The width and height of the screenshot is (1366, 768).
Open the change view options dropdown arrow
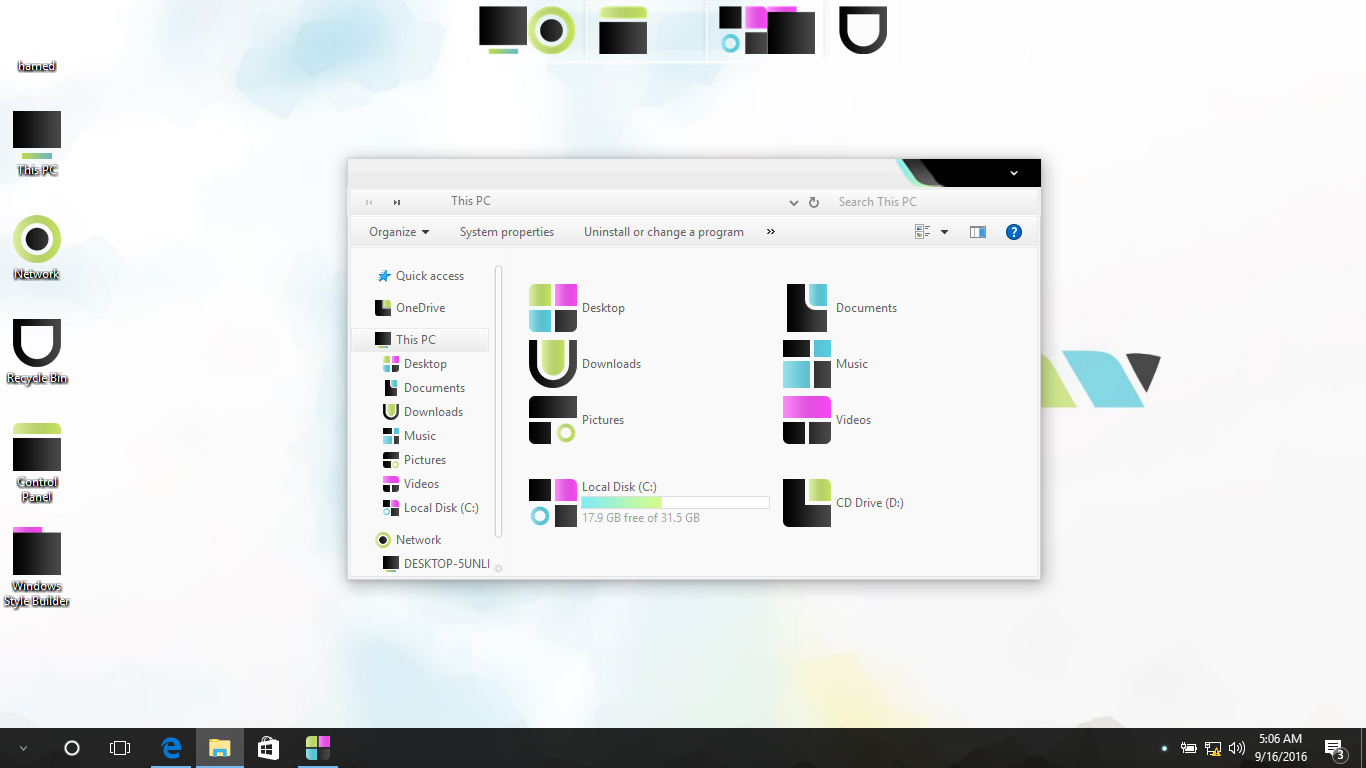click(x=944, y=232)
